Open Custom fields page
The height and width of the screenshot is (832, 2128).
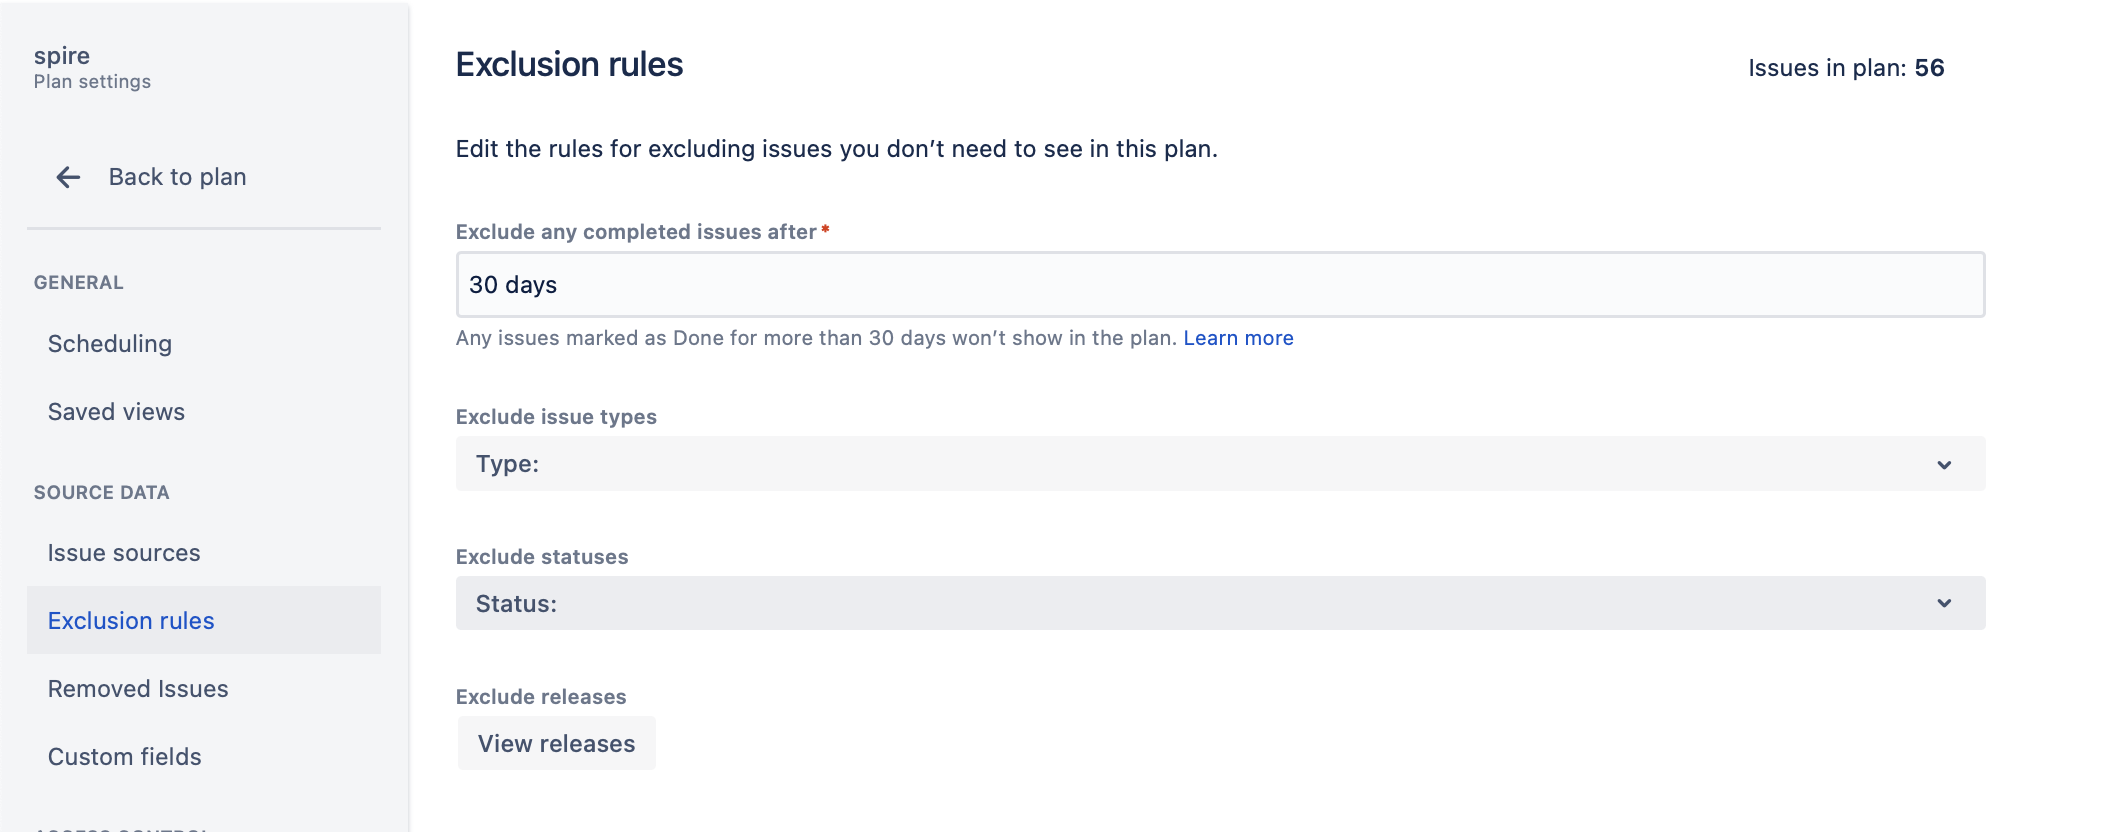tap(125, 757)
